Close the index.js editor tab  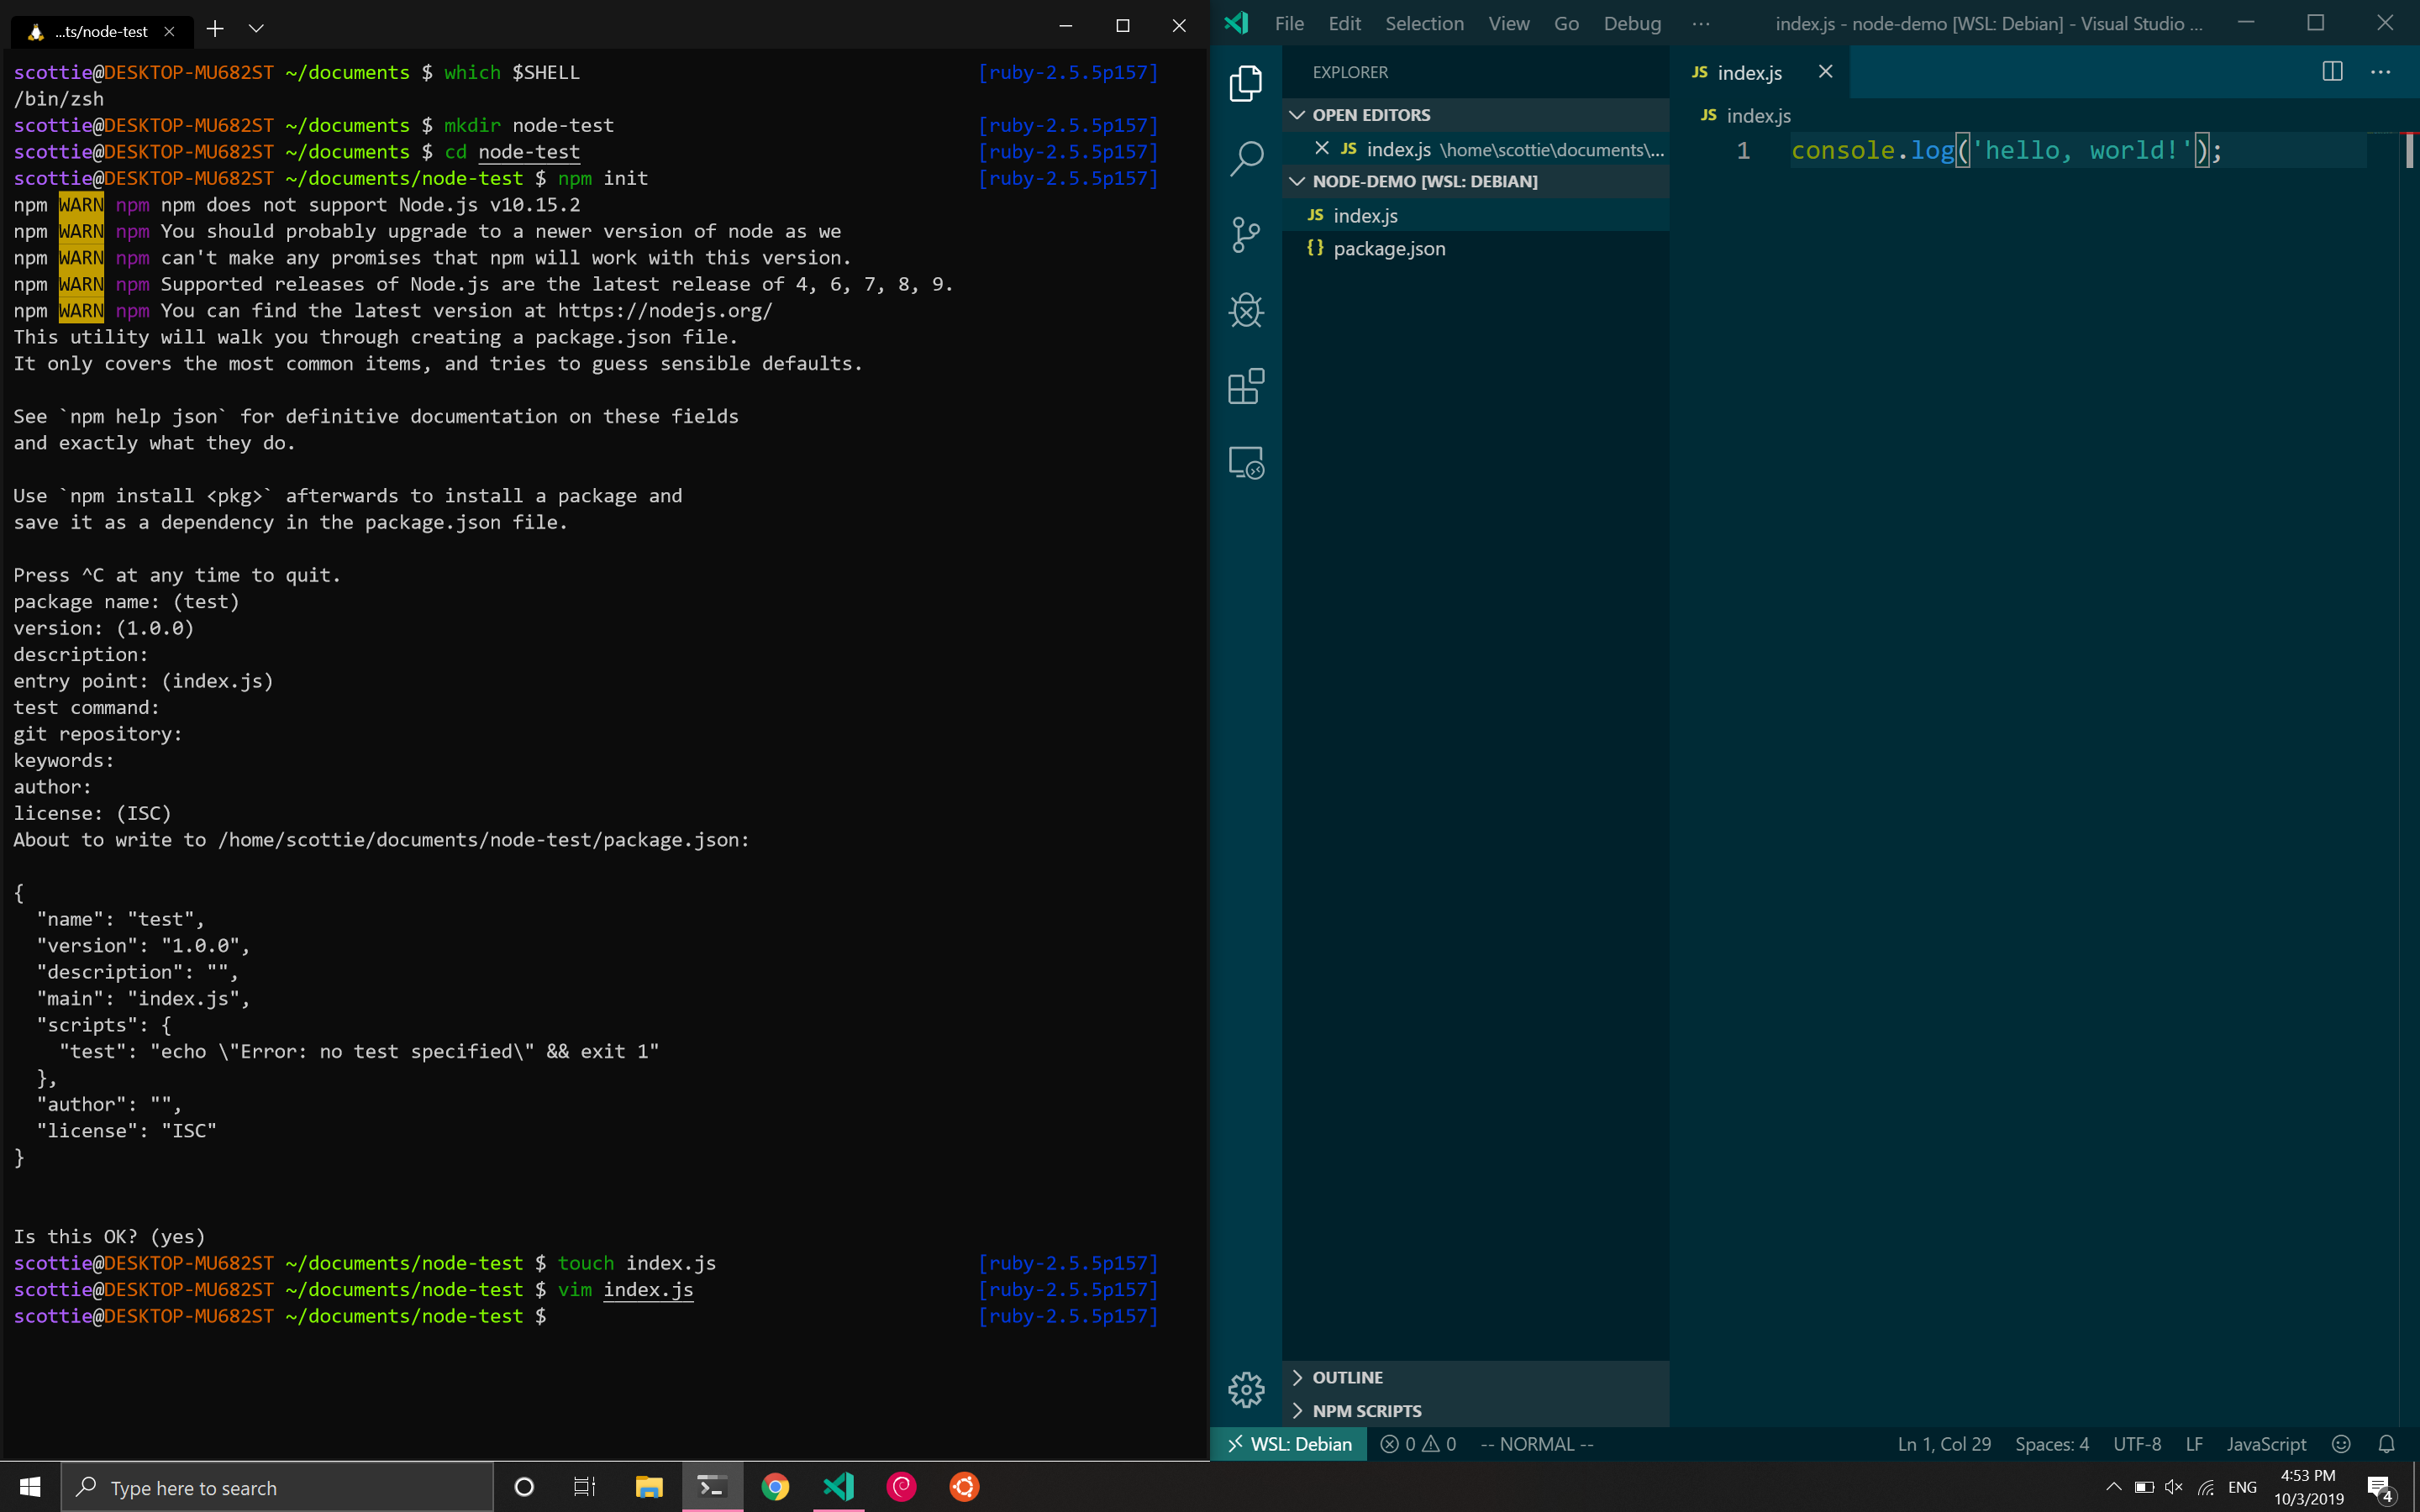tap(1825, 72)
